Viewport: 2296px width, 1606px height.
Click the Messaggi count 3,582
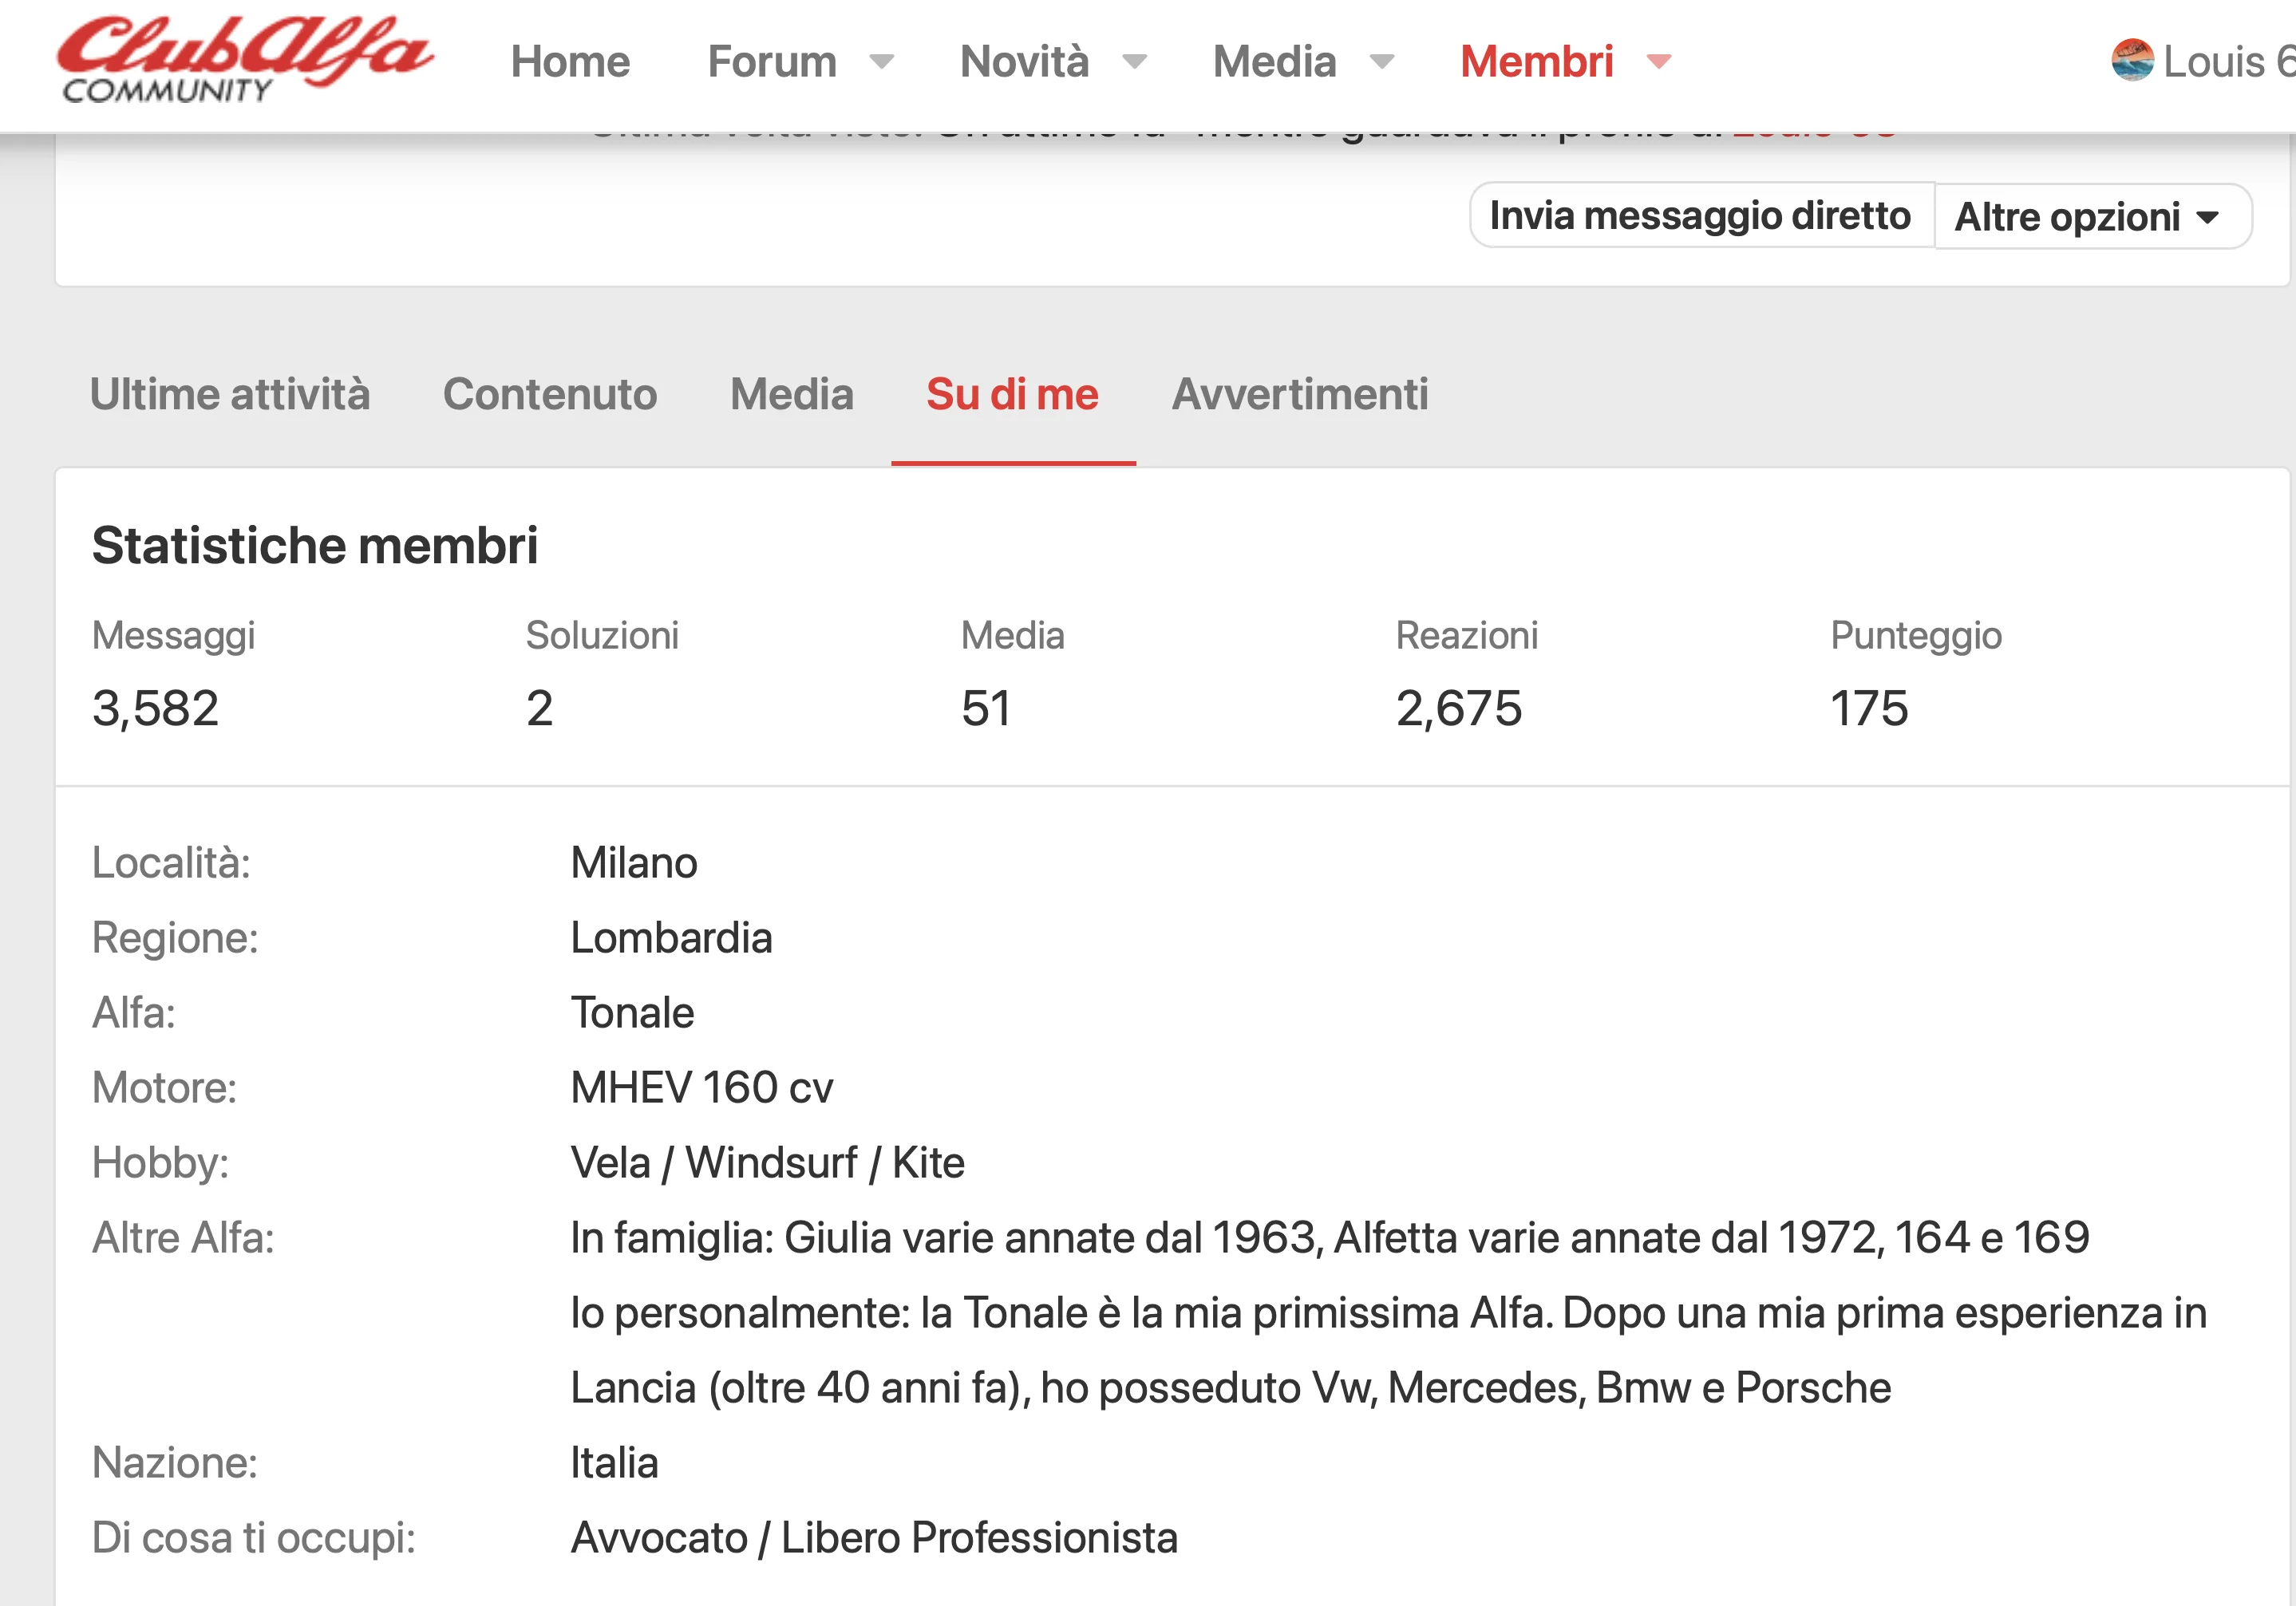pyautogui.click(x=155, y=708)
